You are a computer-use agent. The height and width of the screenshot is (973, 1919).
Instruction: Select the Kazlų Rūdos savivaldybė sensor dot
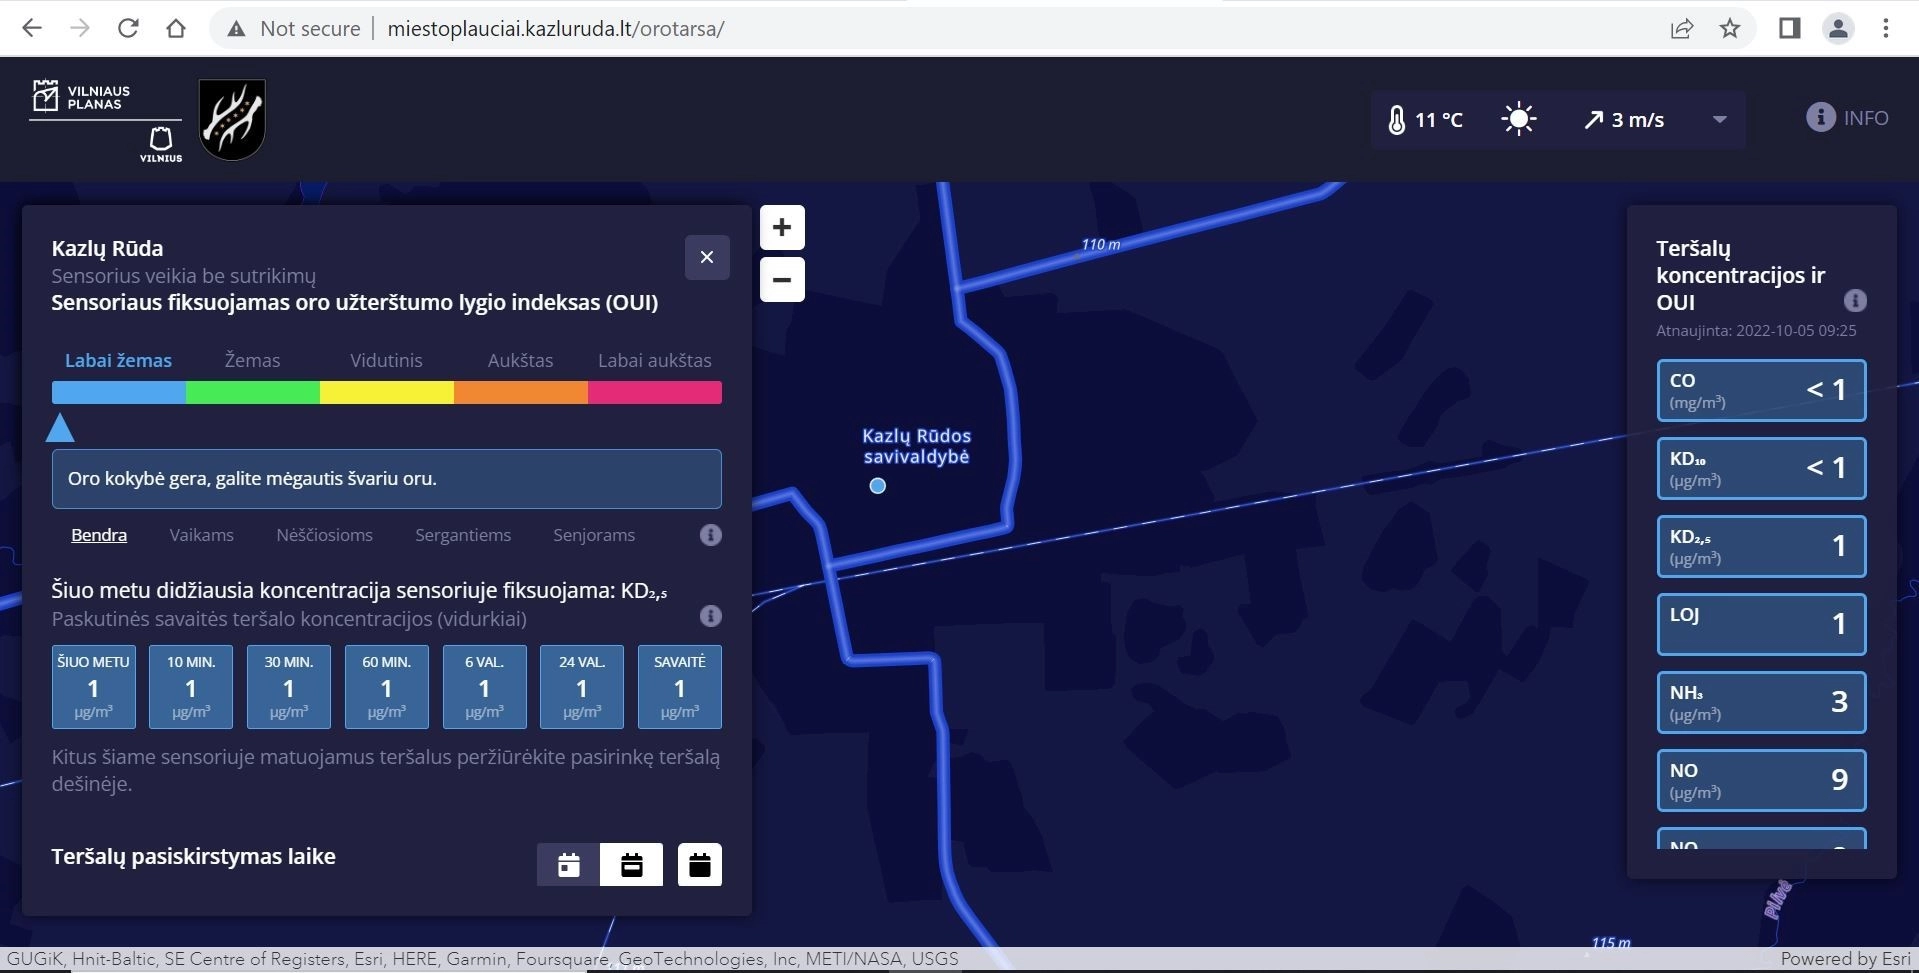coord(878,486)
